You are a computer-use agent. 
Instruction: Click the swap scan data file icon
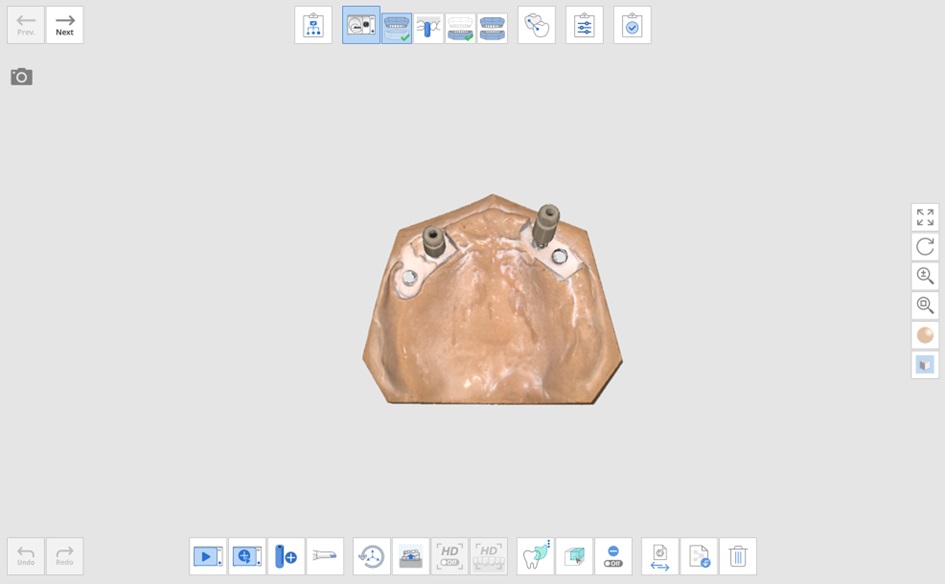pos(660,556)
